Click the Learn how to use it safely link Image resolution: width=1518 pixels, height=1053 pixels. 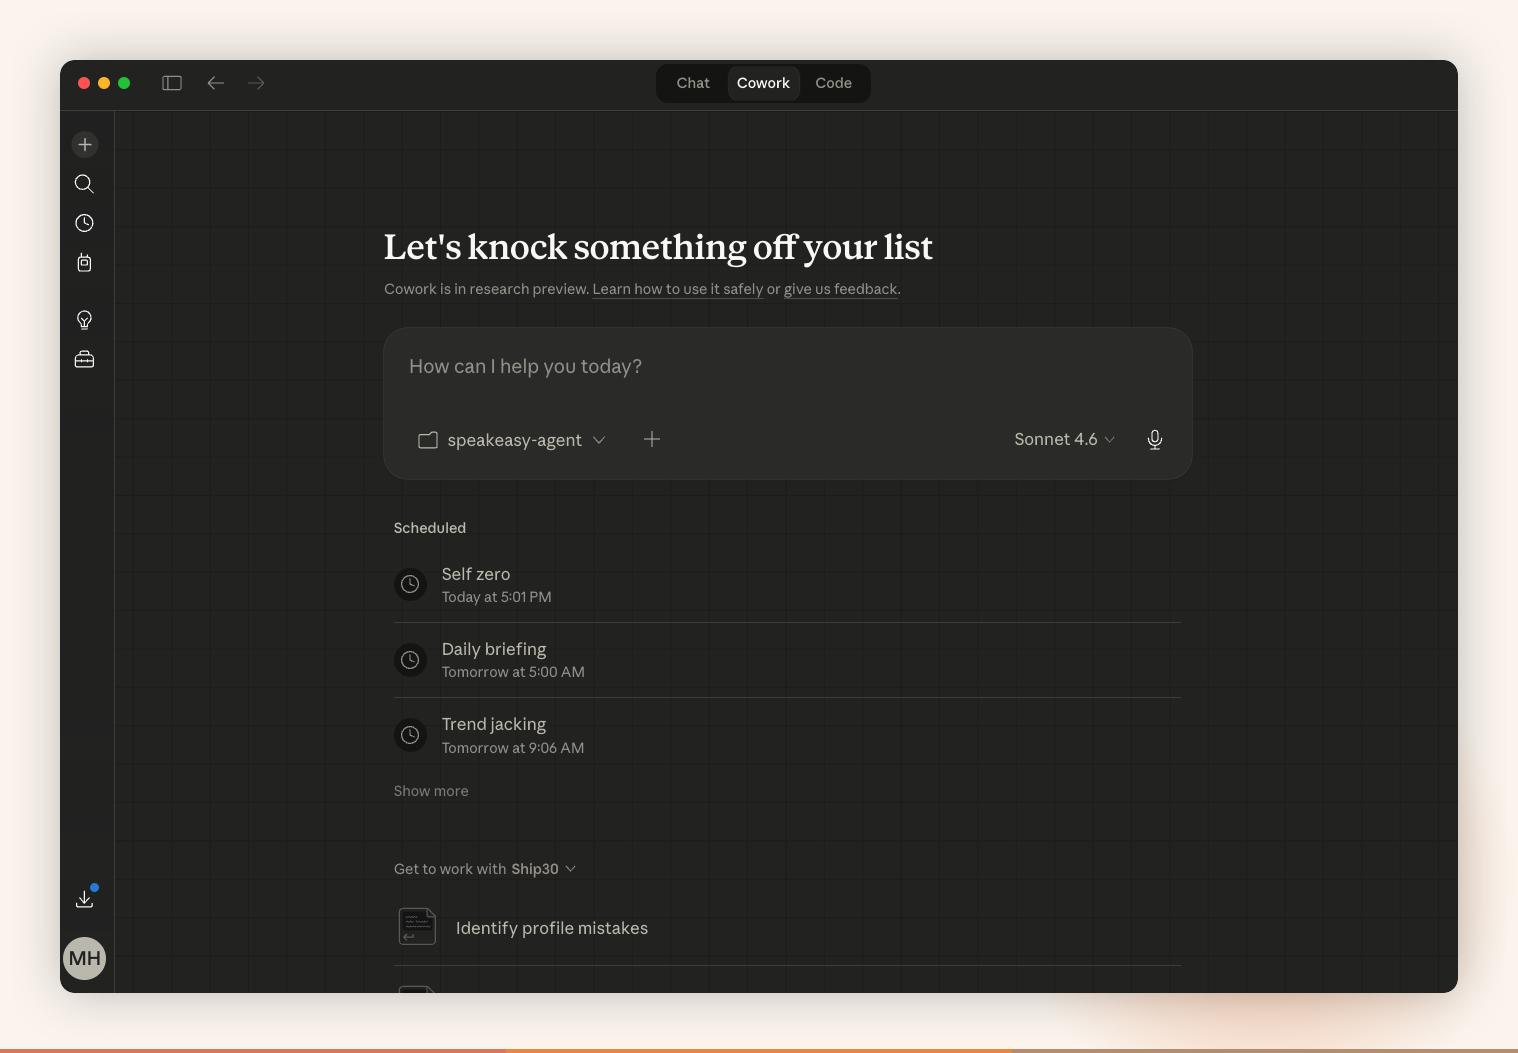[677, 289]
